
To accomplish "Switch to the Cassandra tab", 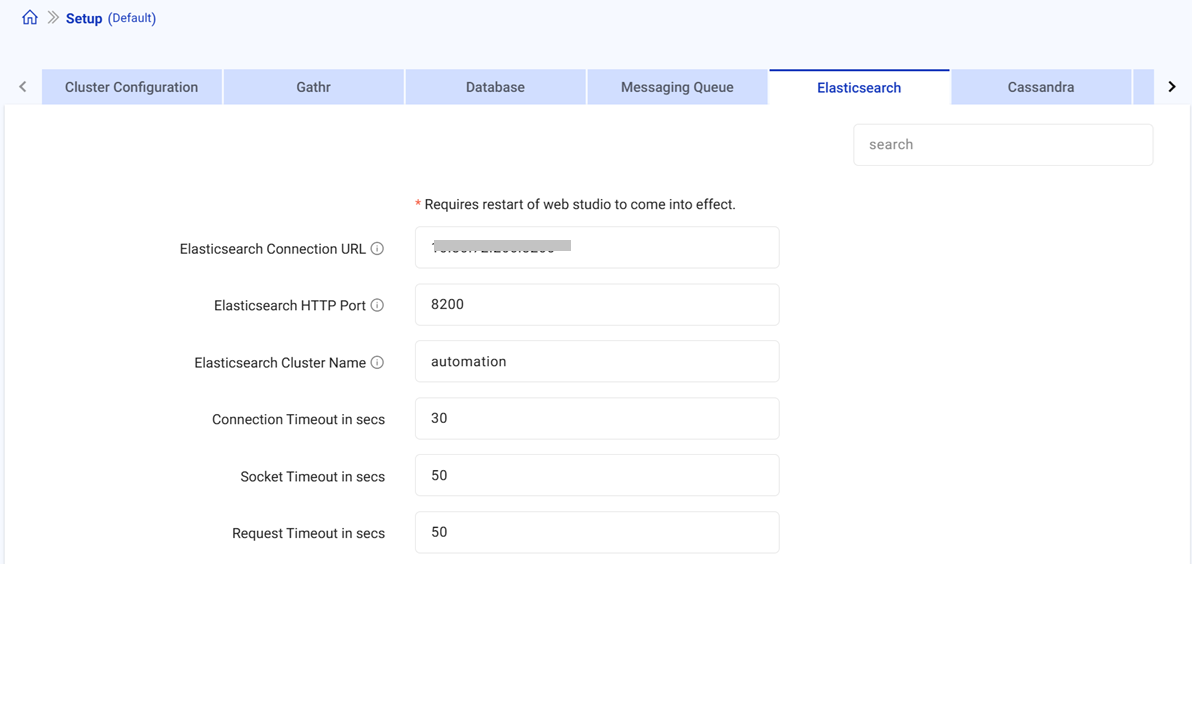I will (1041, 87).
